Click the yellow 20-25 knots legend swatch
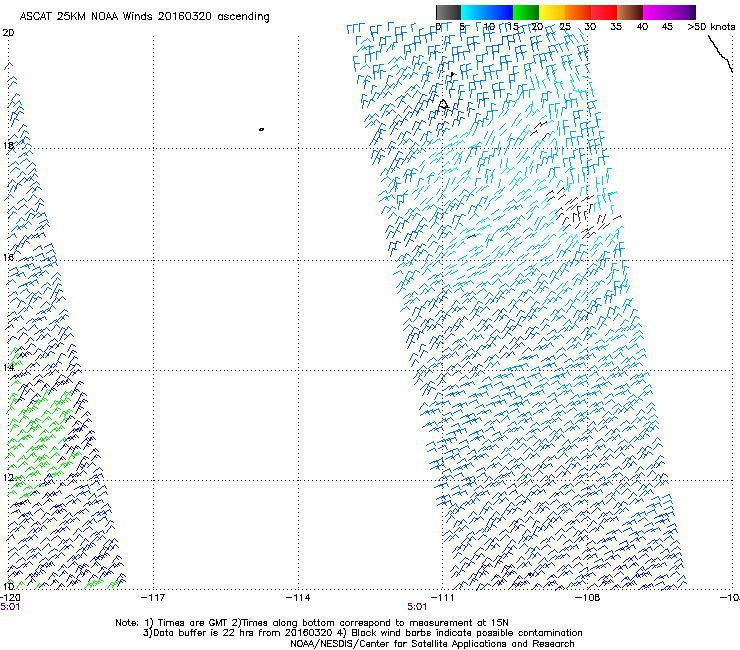 (552, 12)
